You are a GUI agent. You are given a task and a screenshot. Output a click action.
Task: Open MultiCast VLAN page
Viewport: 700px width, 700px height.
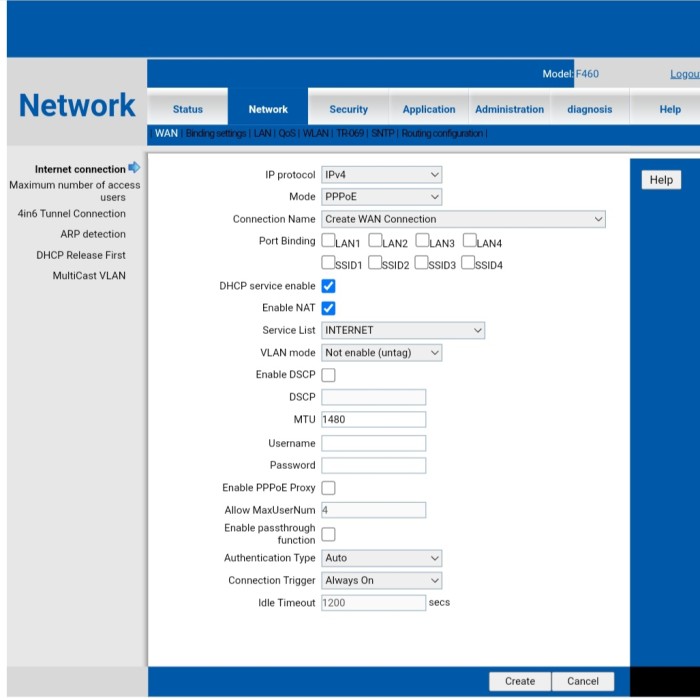pyautogui.click(x=89, y=275)
